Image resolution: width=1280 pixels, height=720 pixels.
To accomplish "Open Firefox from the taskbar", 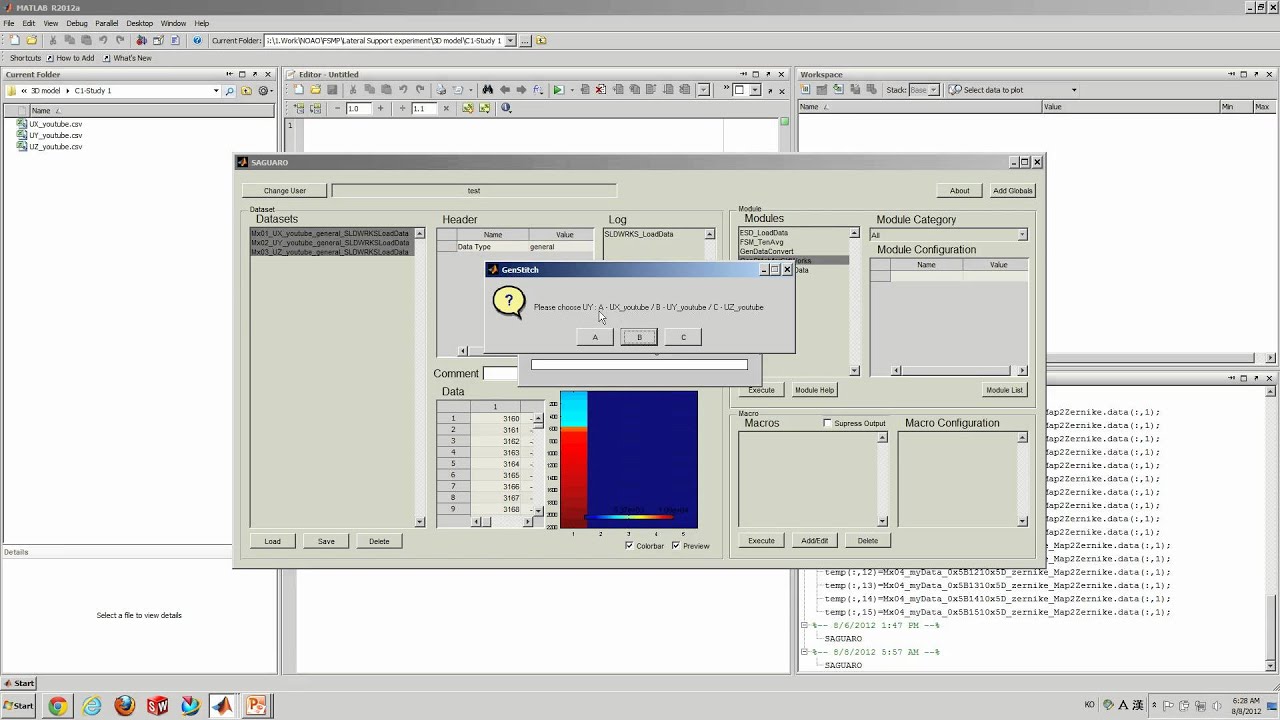I will pyautogui.click(x=124, y=706).
